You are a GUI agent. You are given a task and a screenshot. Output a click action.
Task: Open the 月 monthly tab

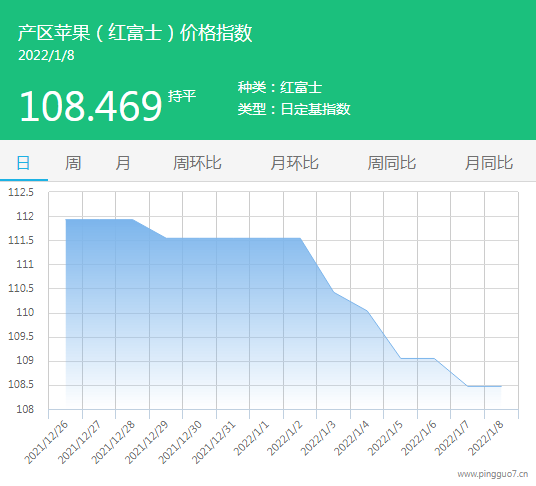click(x=122, y=163)
